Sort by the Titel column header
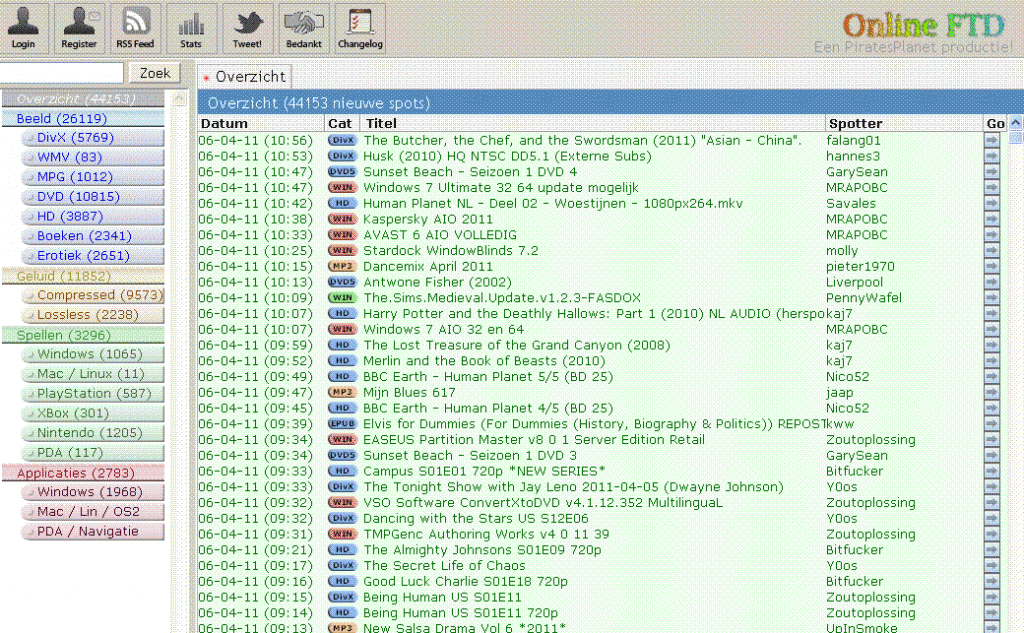This screenshot has height=633, width=1024. coord(592,123)
